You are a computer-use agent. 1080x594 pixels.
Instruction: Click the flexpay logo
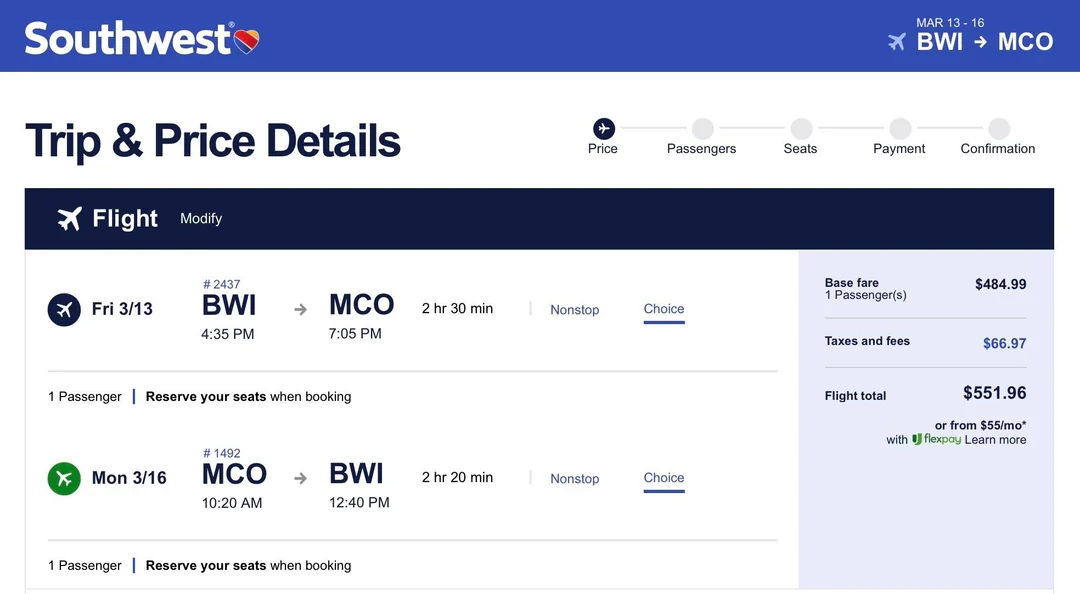click(x=936, y=439)
